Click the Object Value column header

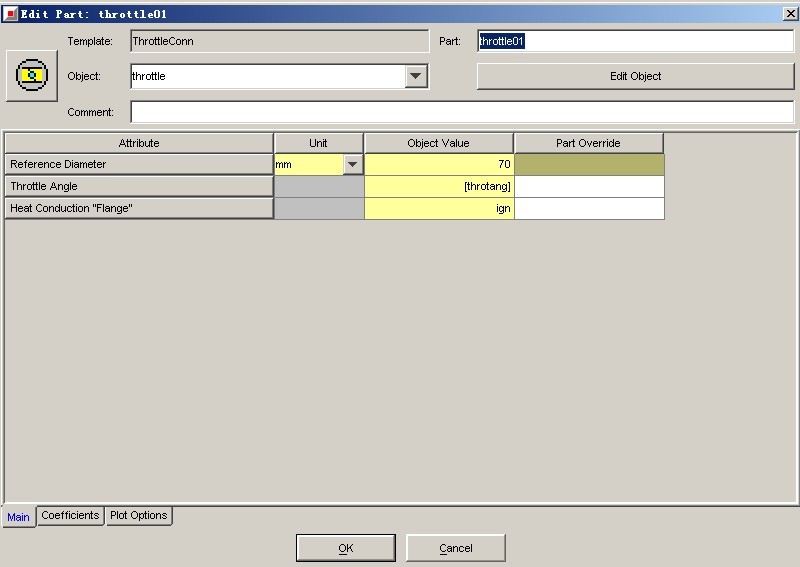438,143
